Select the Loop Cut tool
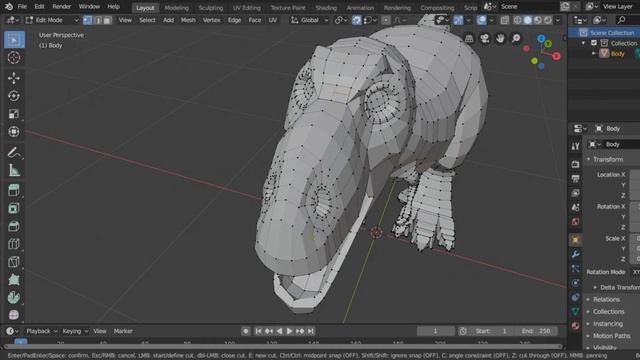The height and width of the screenshot is (360, 640). (14, 244)
